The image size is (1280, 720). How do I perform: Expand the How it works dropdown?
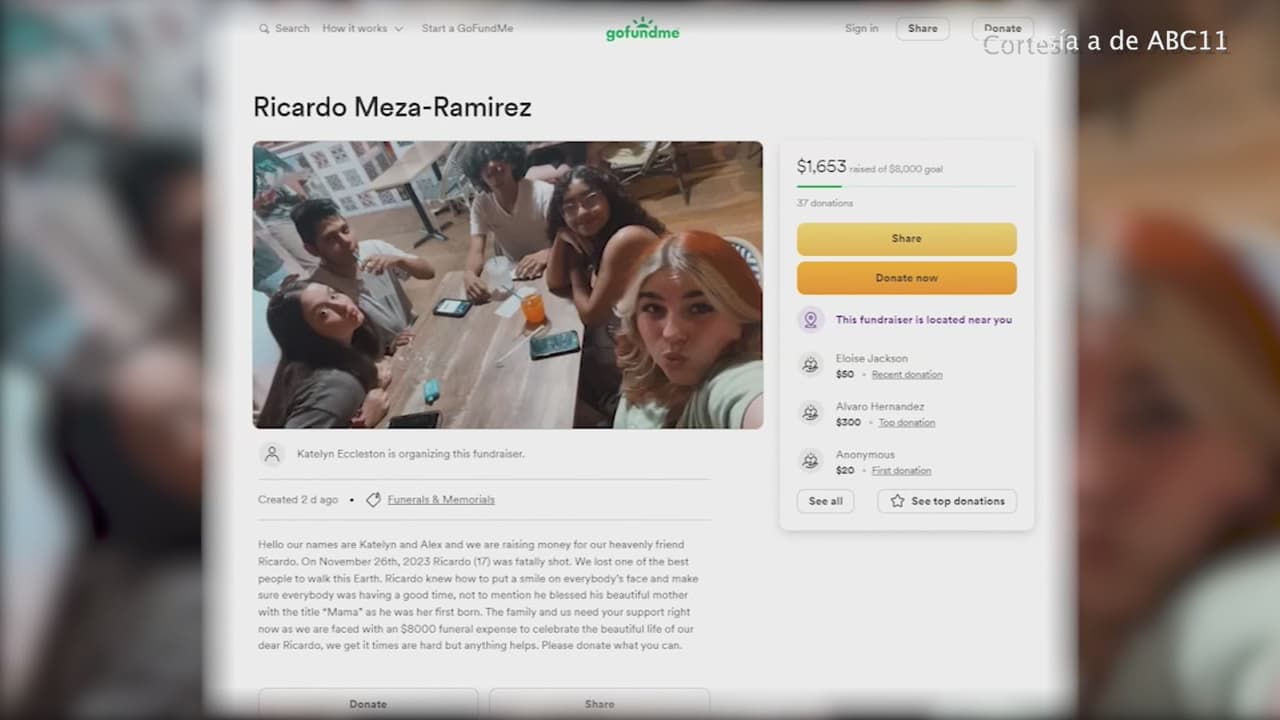(362, 29)
